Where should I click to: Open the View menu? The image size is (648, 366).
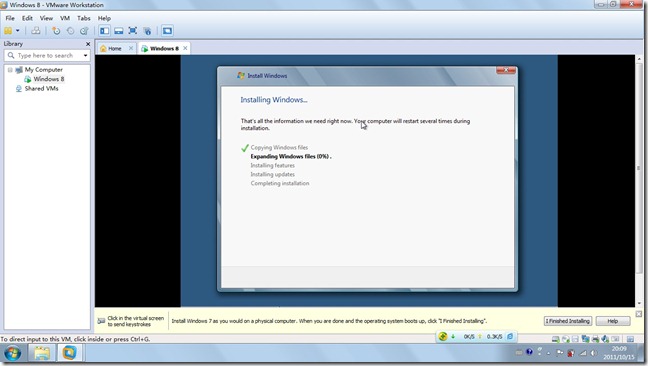(x=46, y=18)
